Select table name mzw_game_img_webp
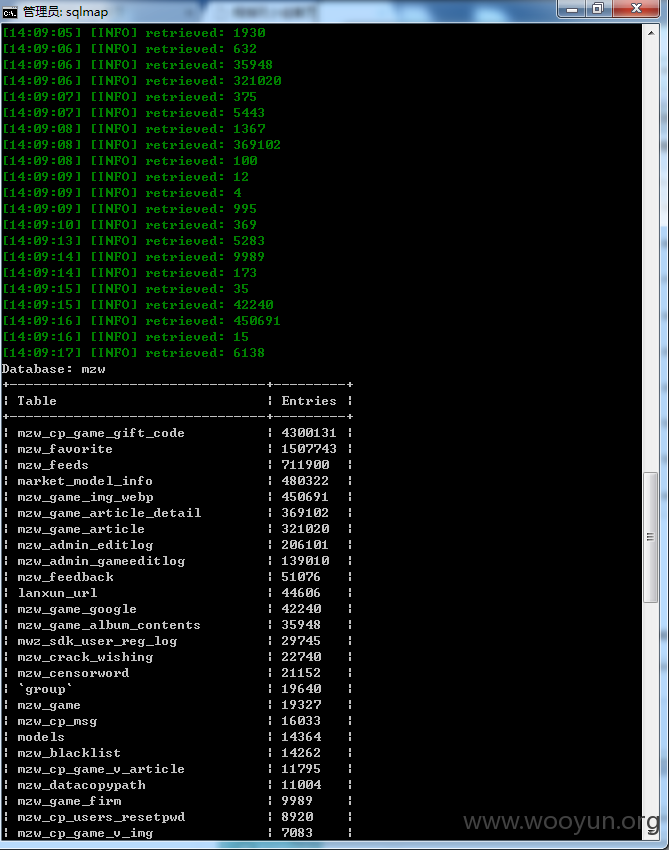The width and height of the screenshot is (669, 850). [x=86, y=497]
